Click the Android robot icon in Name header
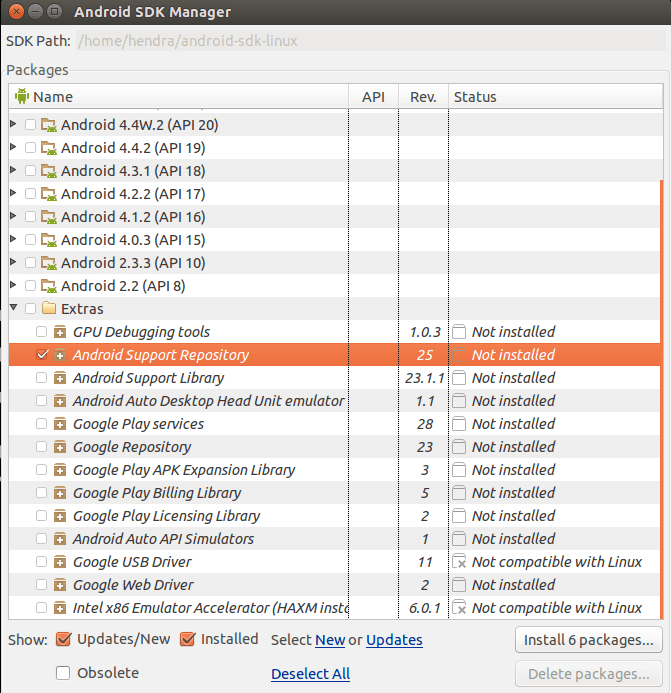Screen dimensions: 671x693 click(21, 96)
